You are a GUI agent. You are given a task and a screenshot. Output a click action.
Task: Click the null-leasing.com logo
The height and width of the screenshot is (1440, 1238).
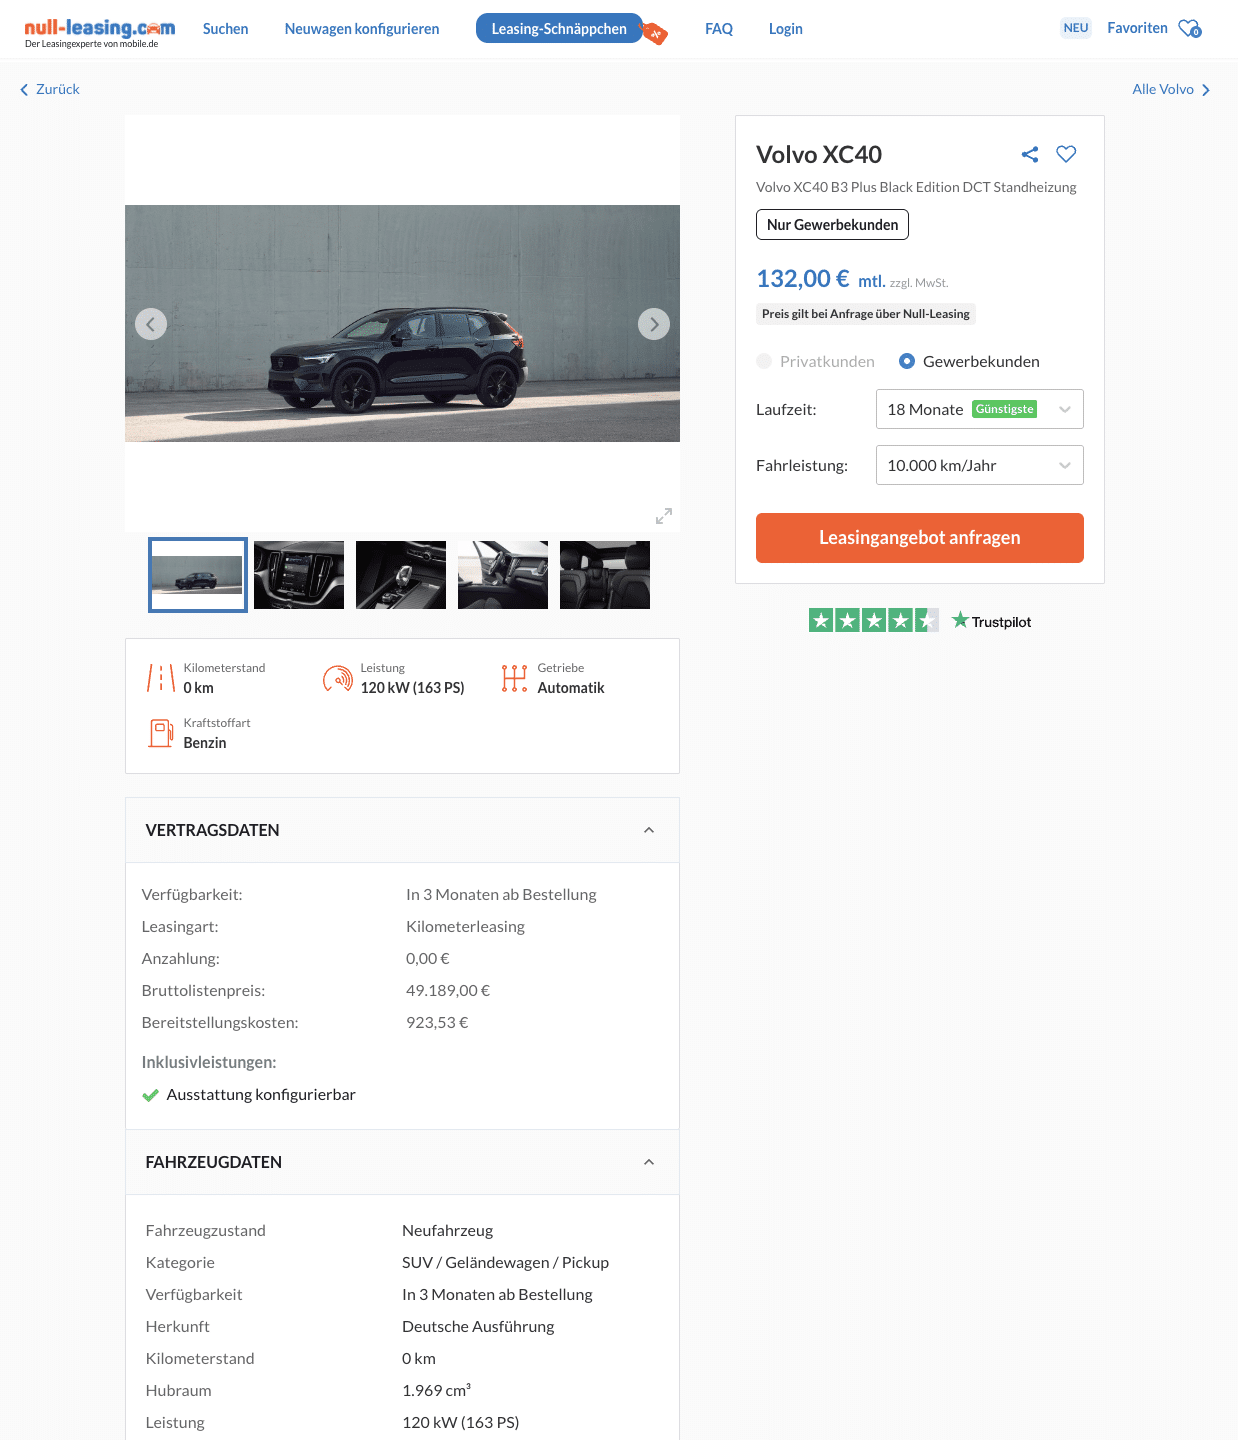click(x=99, y=32)
